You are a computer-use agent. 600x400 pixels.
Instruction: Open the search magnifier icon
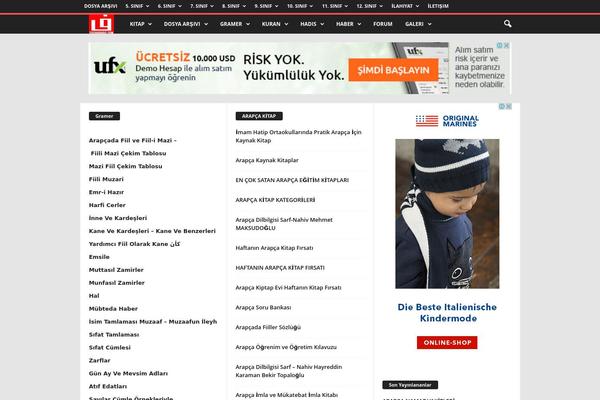(507, 24)
